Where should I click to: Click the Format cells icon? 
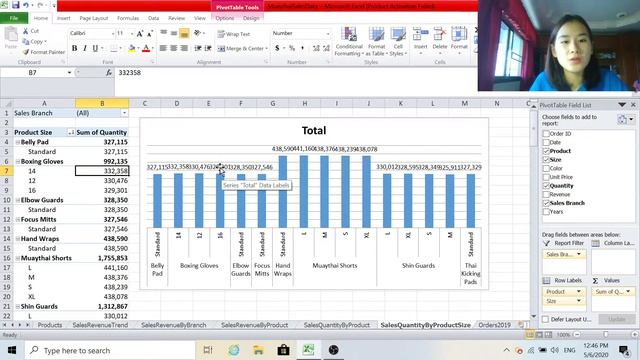coord(459,34)
